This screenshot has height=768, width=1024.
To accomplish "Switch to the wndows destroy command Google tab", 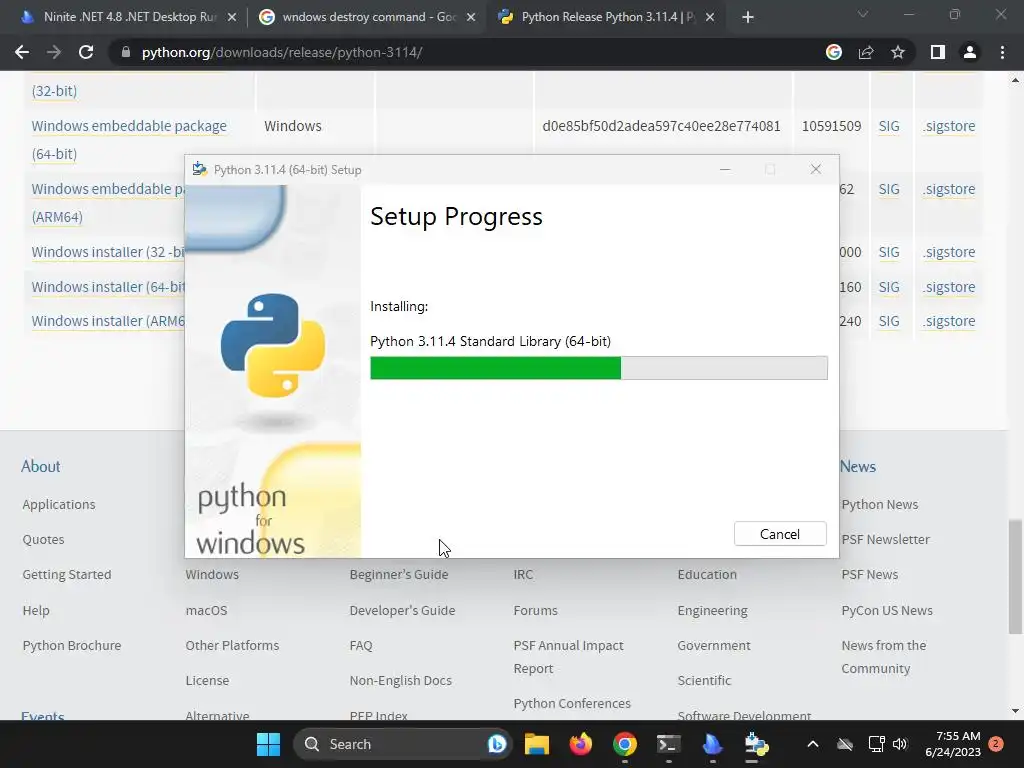I will coord(367,17).
